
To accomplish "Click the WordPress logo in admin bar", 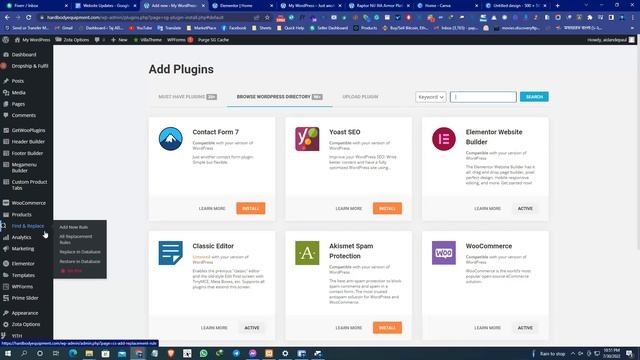I will point(6,40).
